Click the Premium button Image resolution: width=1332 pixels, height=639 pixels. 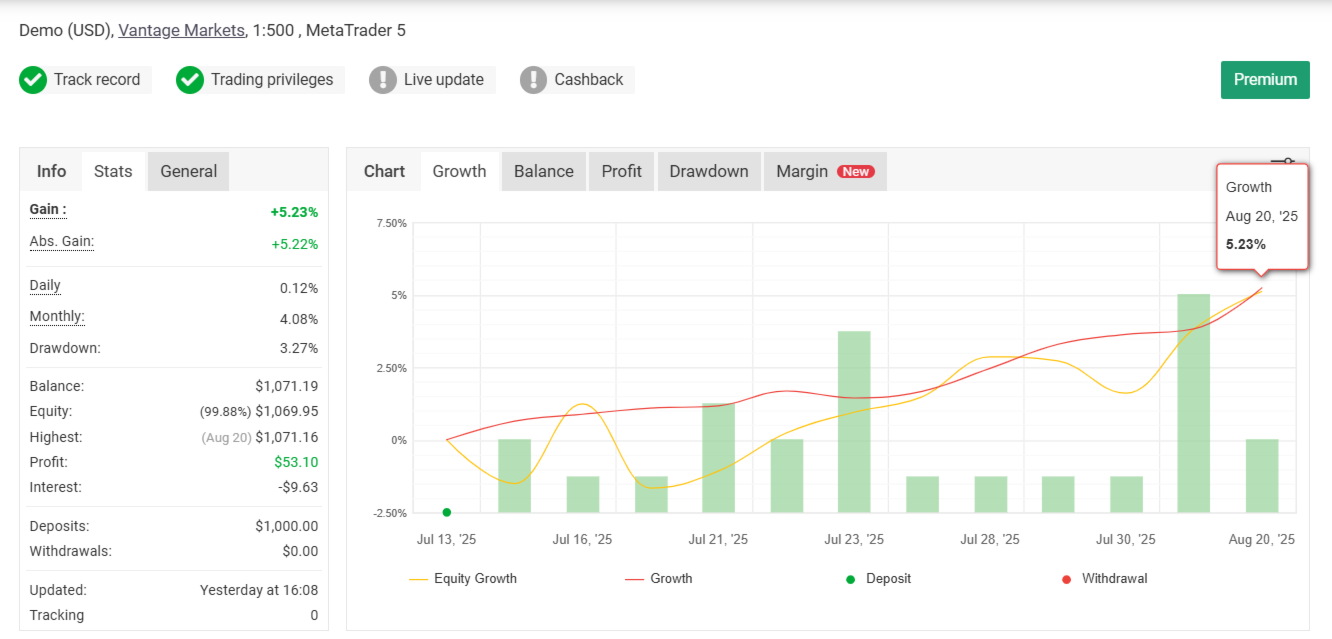click(1265, 80)
